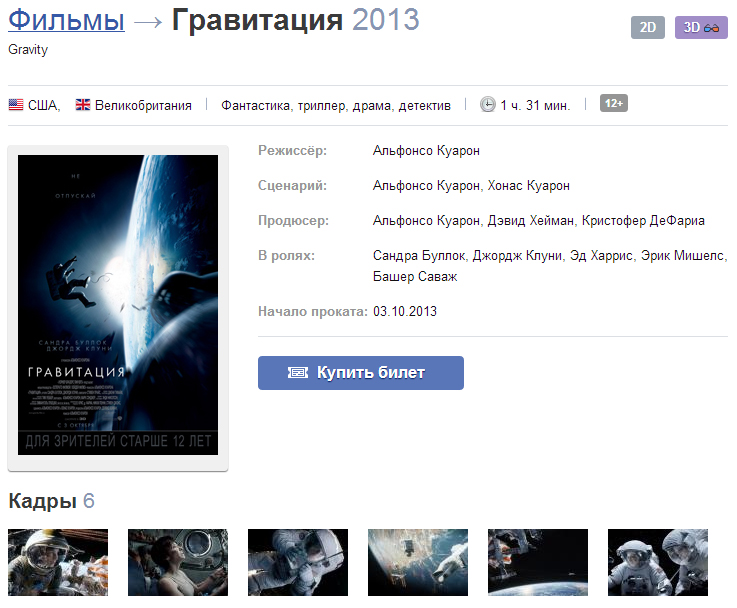Open the Gravity movie poster image
The image size is (737, 608).
coord(118,305)
